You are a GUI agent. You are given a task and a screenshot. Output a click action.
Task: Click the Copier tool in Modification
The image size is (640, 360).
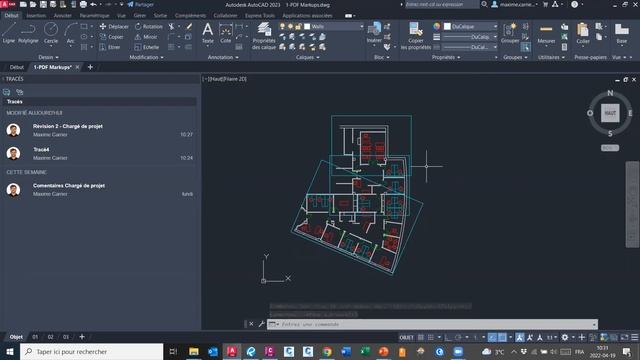tap(111, 37)
